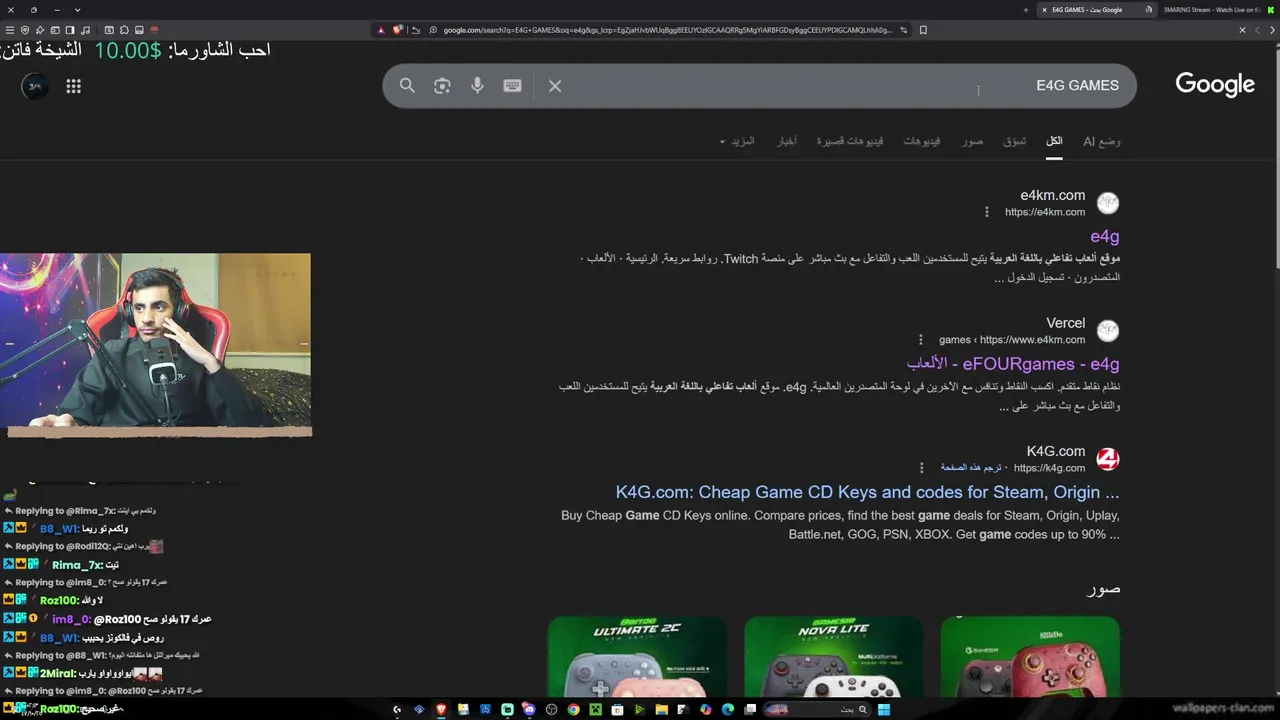
Task: Click the browser address bar URL
Action: click(x=667, y=30)
